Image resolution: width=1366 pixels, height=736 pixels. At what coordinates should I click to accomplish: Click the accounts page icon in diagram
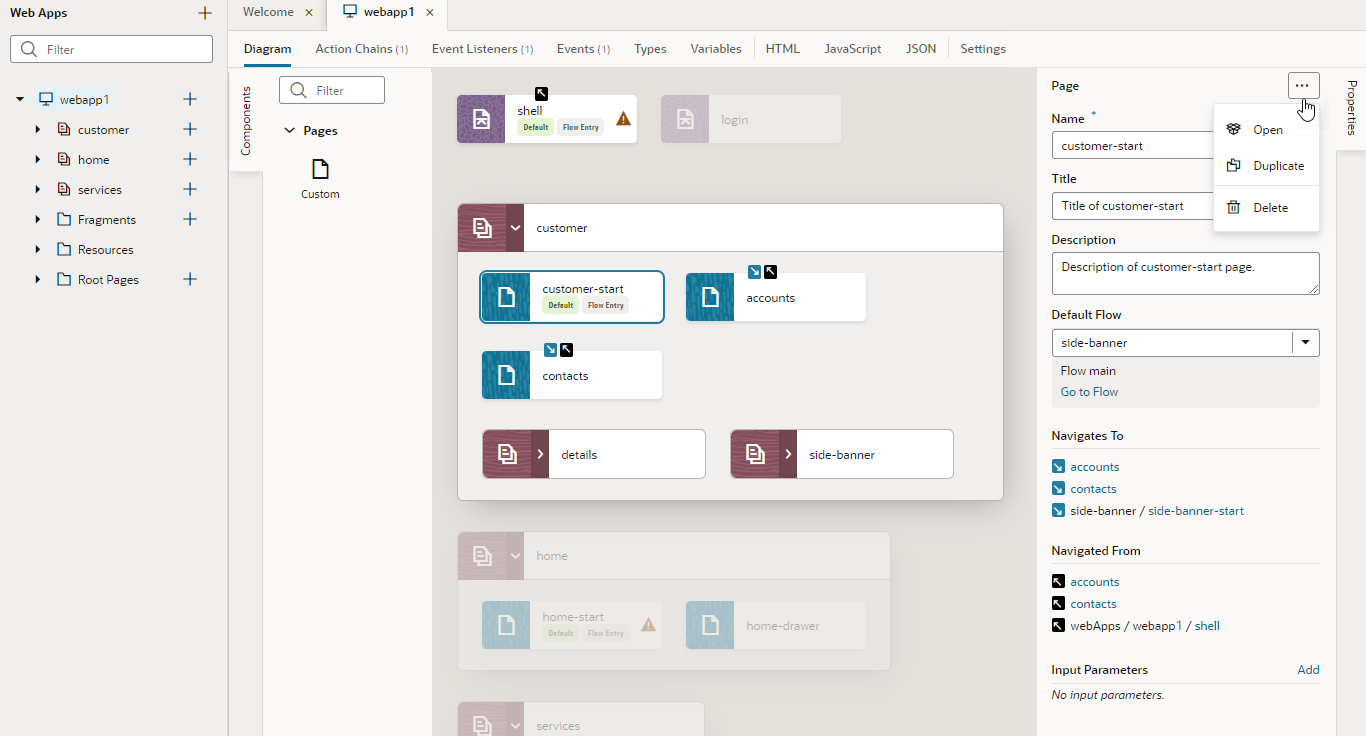(x=710, y=297)
